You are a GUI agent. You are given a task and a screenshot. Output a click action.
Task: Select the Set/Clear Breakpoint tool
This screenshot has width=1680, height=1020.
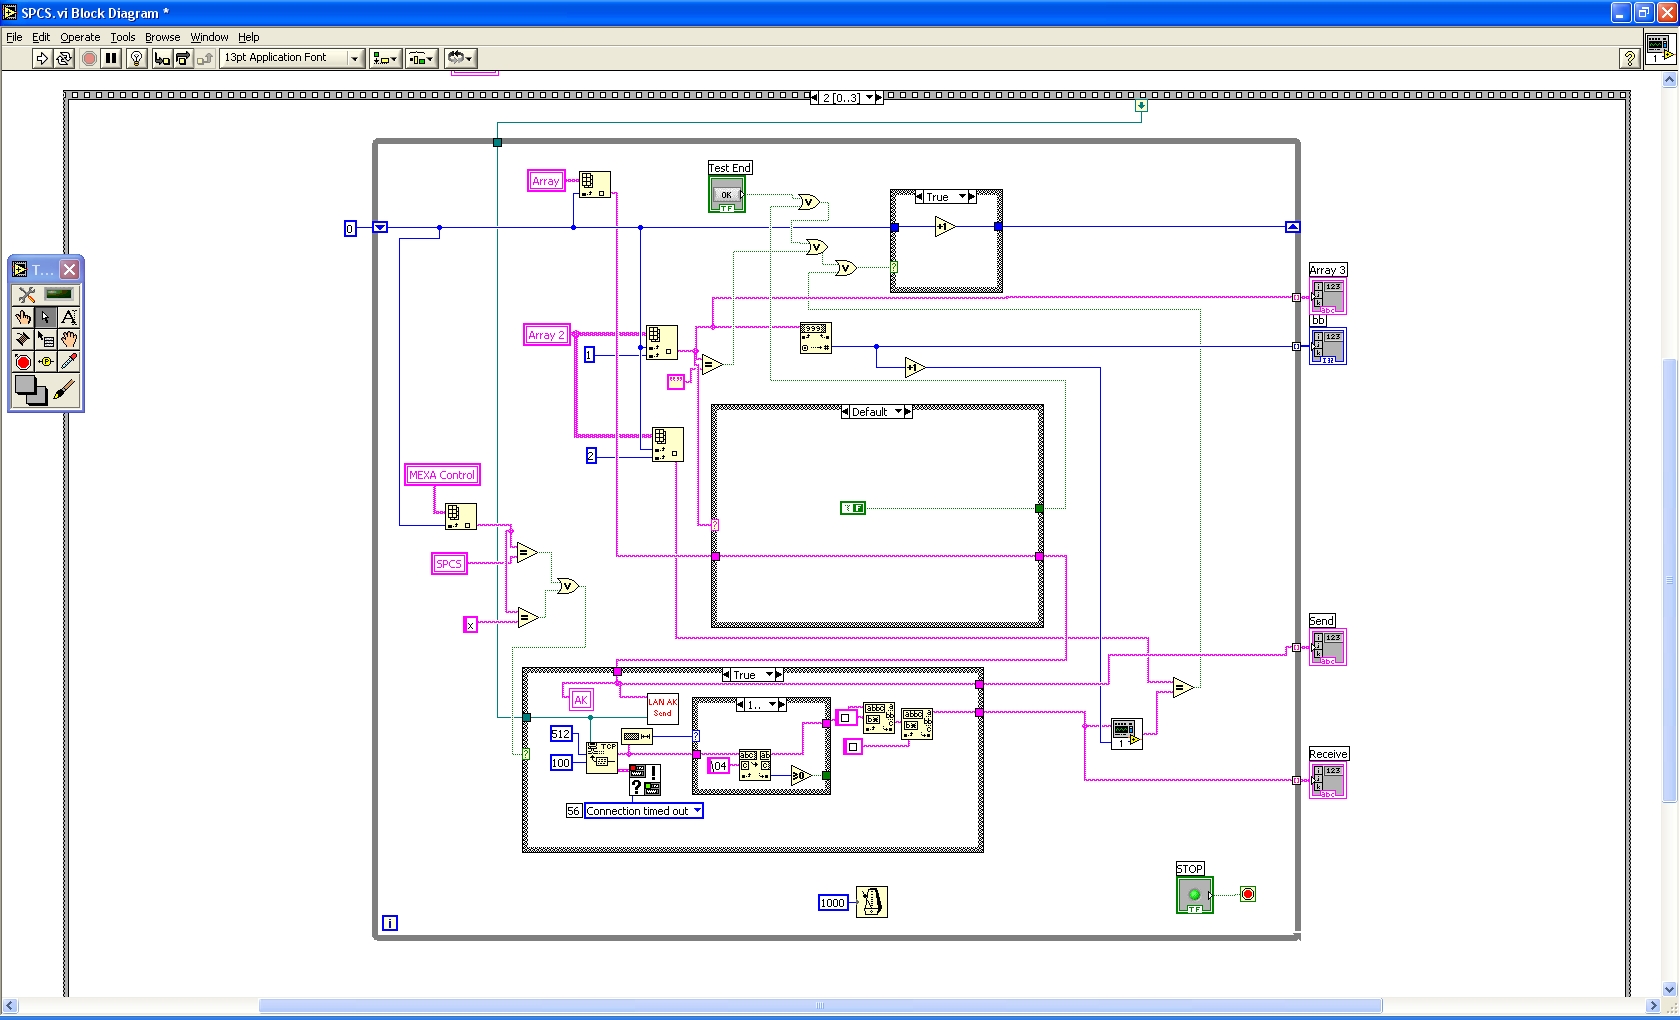(23, 361)
